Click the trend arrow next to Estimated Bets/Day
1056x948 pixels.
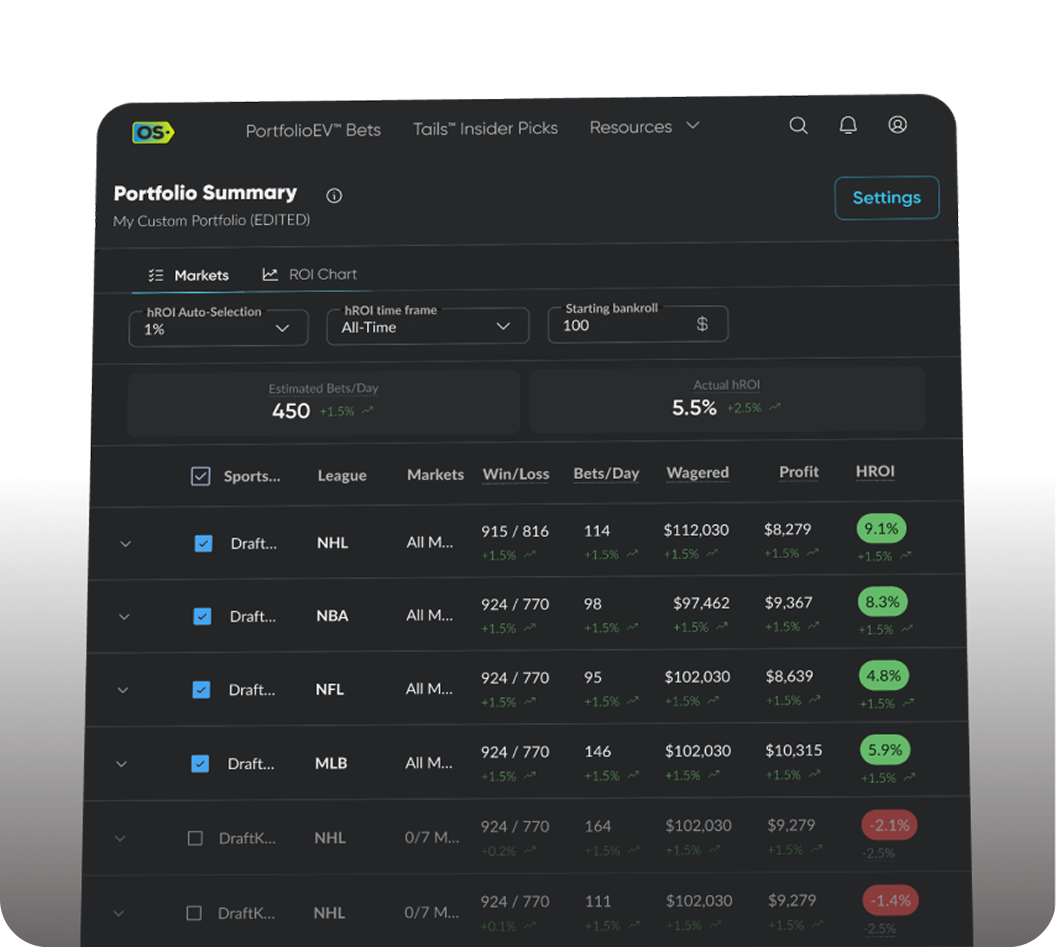tap(368, 411)
